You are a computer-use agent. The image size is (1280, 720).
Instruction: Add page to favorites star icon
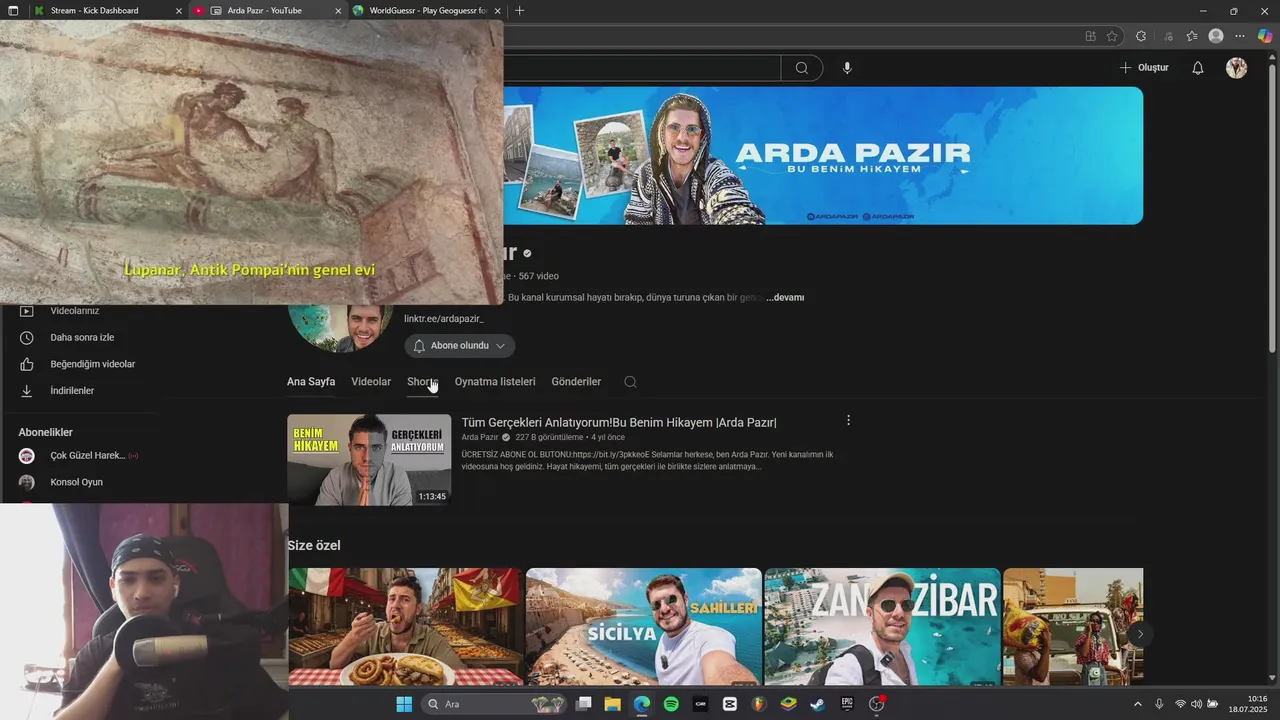(1112, 36)
